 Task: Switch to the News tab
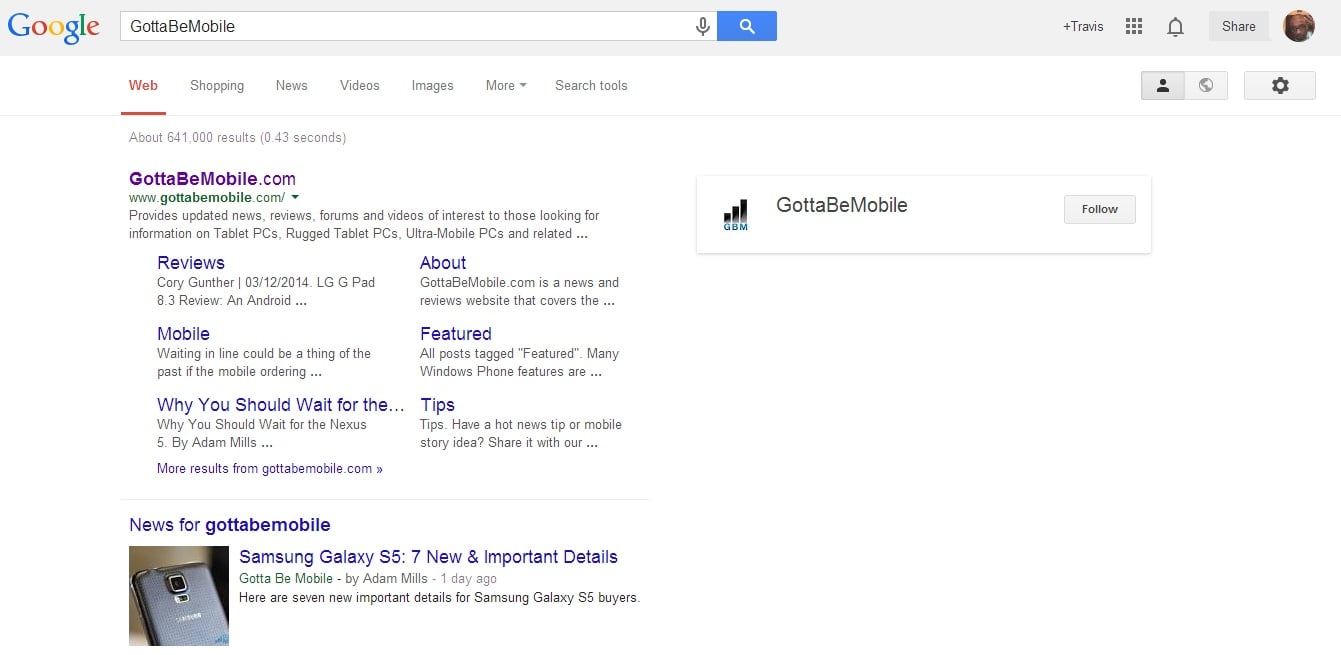(x=292, y=86)
